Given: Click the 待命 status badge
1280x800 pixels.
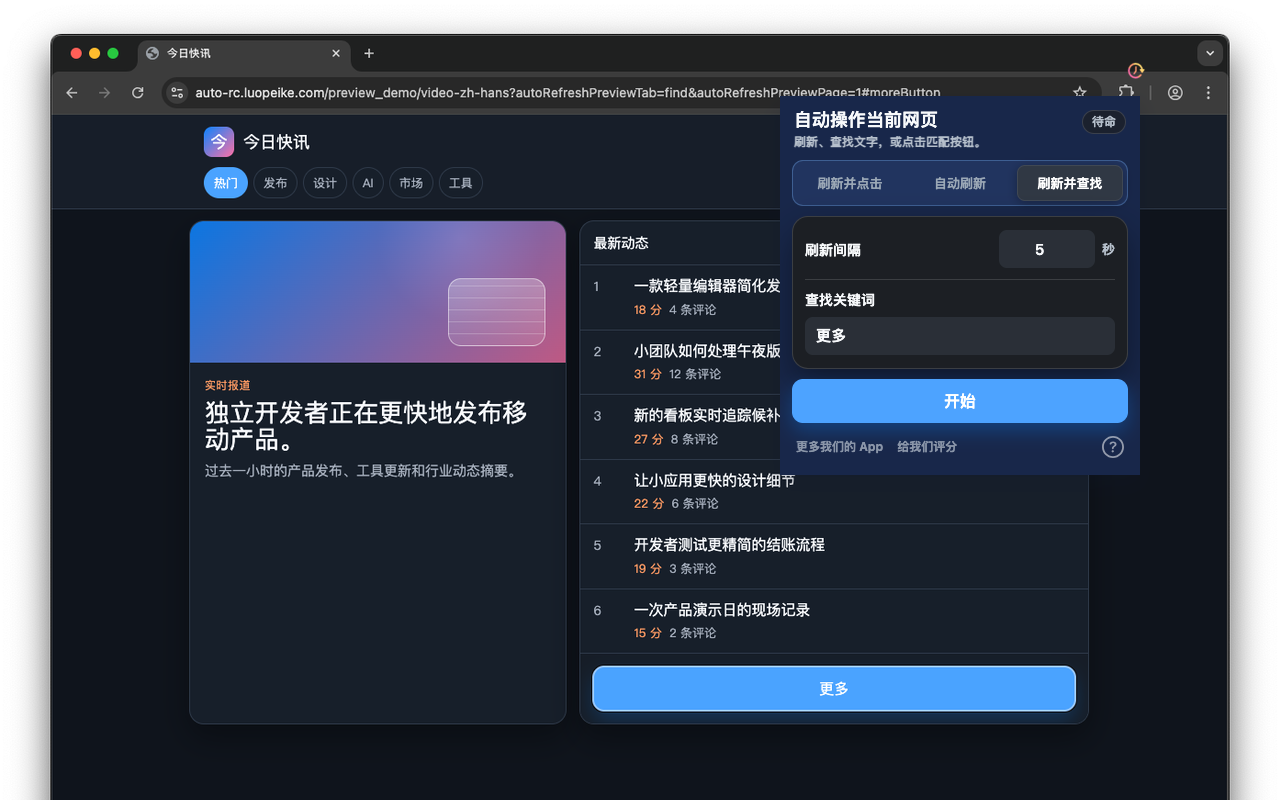Looking at the screenshot, I should tap(1104, 122).
